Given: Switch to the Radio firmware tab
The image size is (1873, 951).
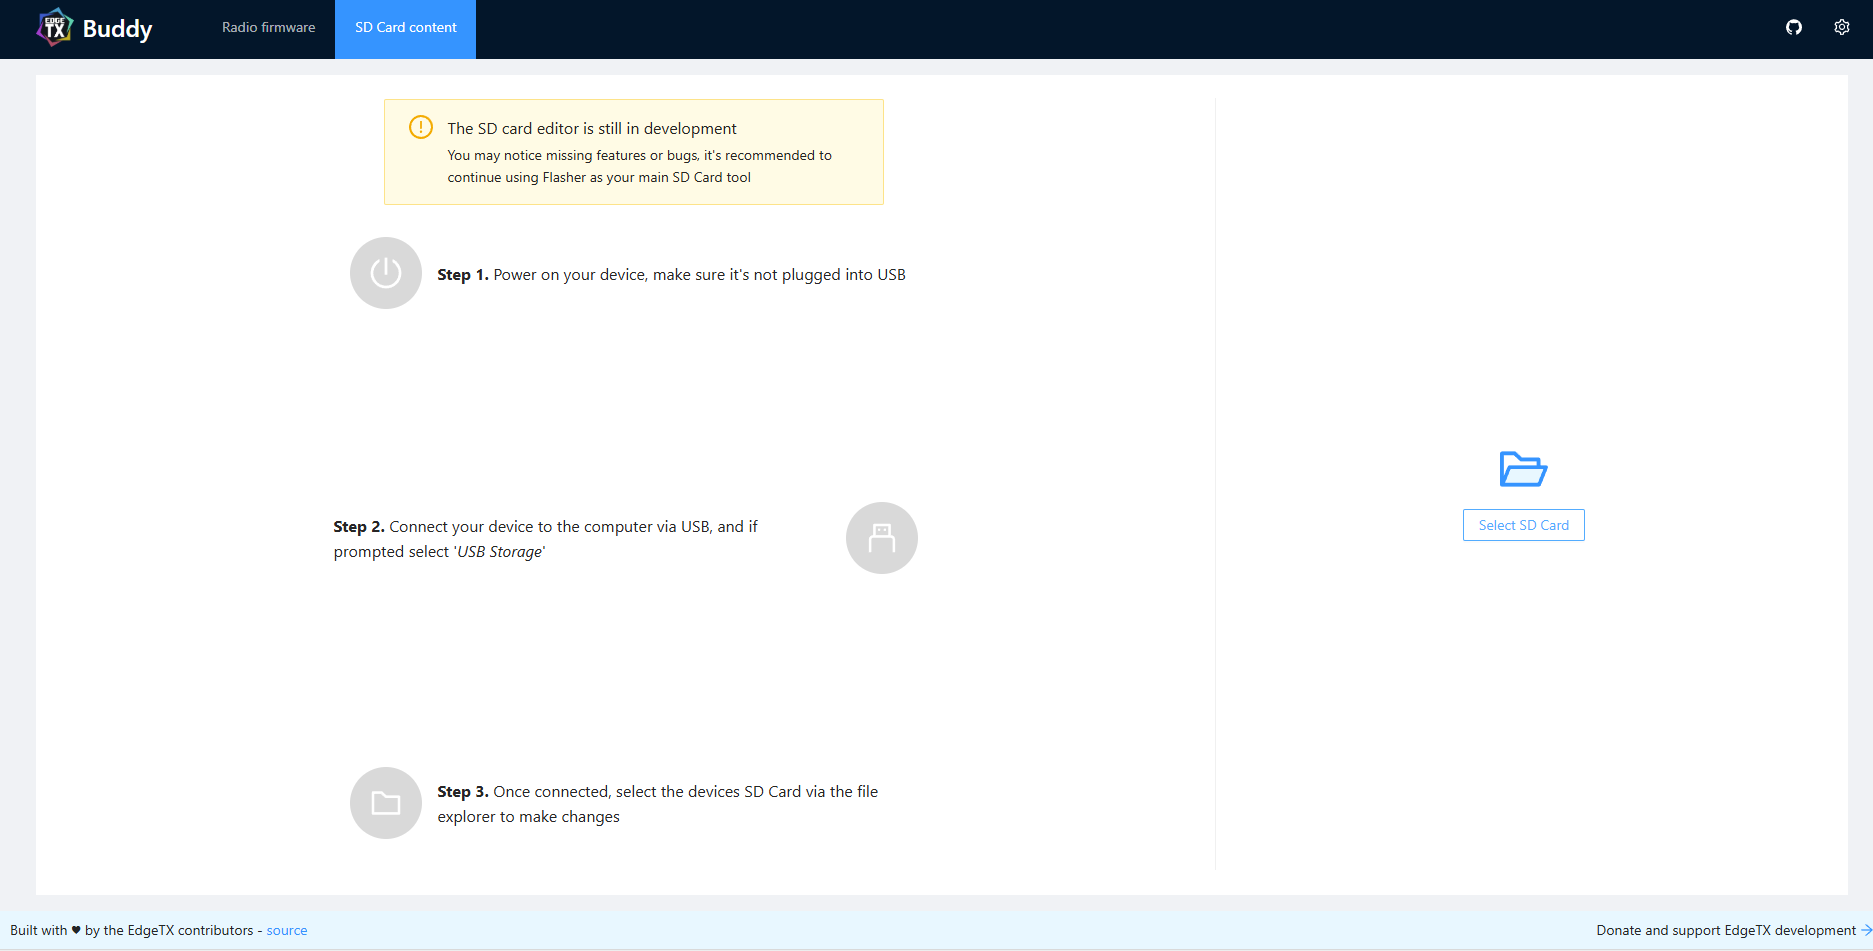Looking at the screenshot, I should [267, 27].
